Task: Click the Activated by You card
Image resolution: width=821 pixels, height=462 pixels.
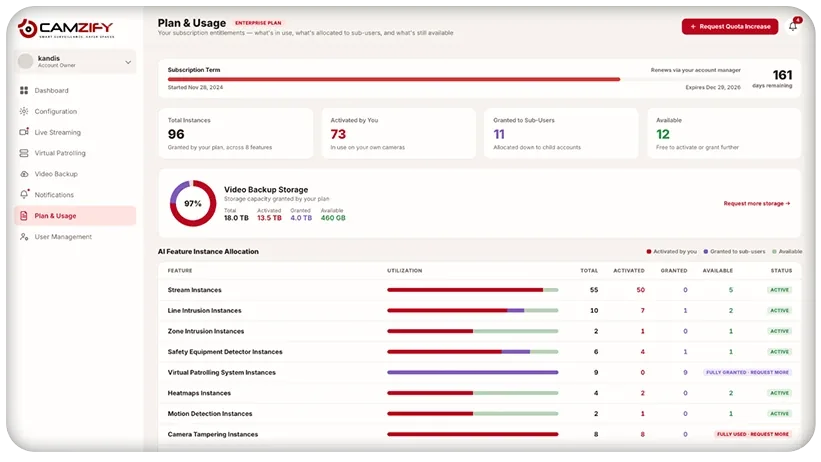Action: point(398,134)
